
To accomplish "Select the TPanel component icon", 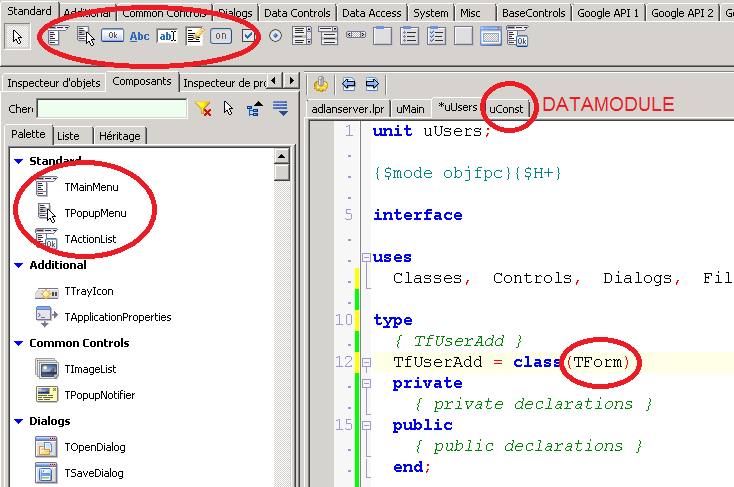I will click(463, 36).
